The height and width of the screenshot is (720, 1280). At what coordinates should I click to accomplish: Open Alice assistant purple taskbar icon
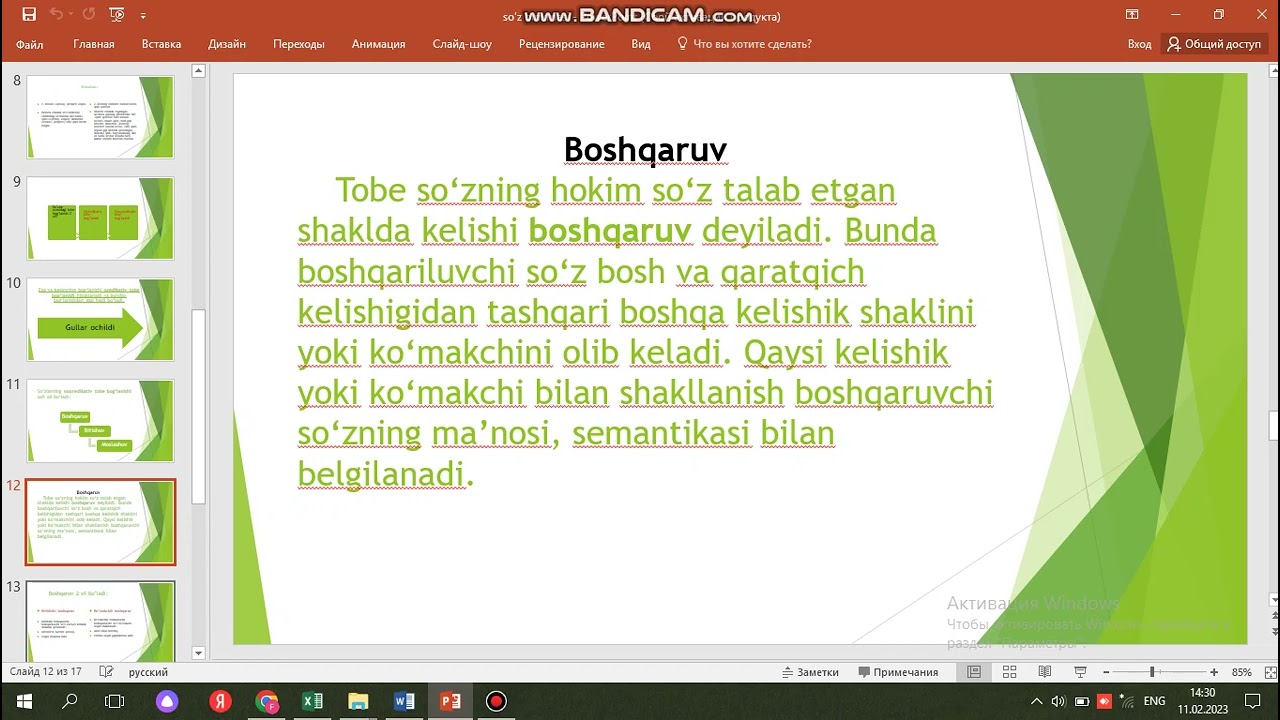(167, 701)
